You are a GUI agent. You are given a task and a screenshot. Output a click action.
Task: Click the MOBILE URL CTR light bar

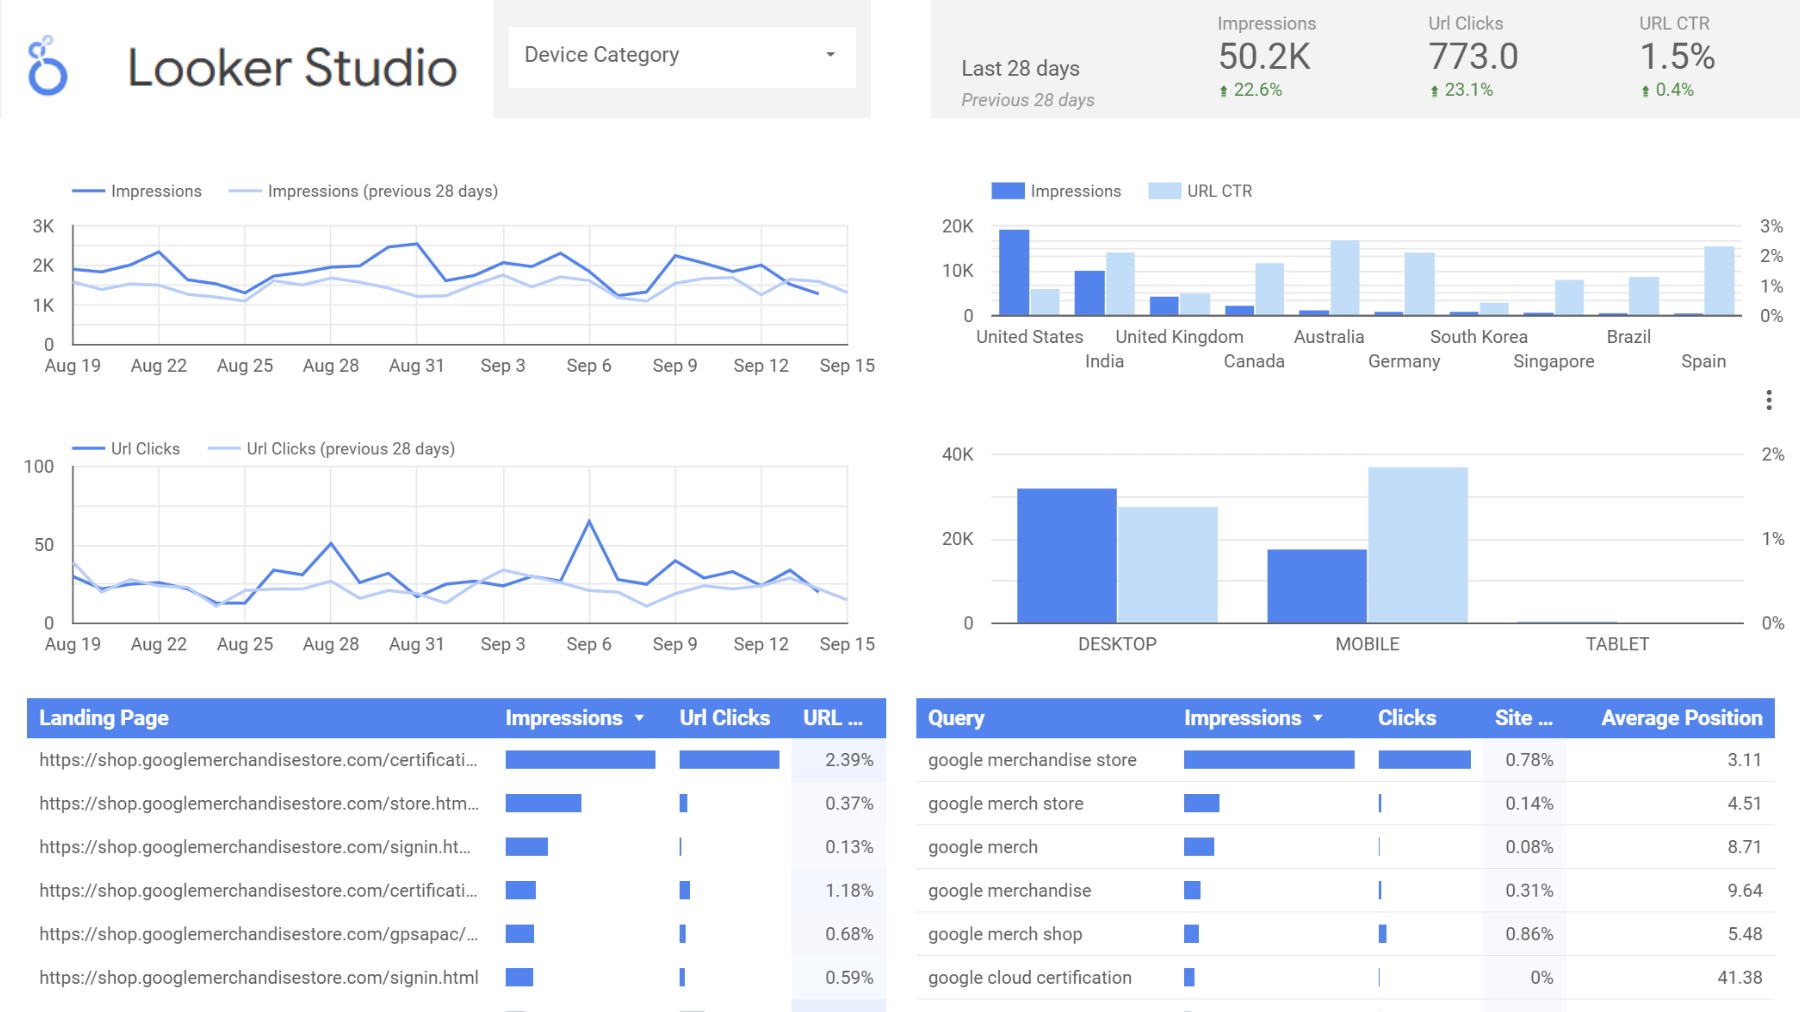1417,545
